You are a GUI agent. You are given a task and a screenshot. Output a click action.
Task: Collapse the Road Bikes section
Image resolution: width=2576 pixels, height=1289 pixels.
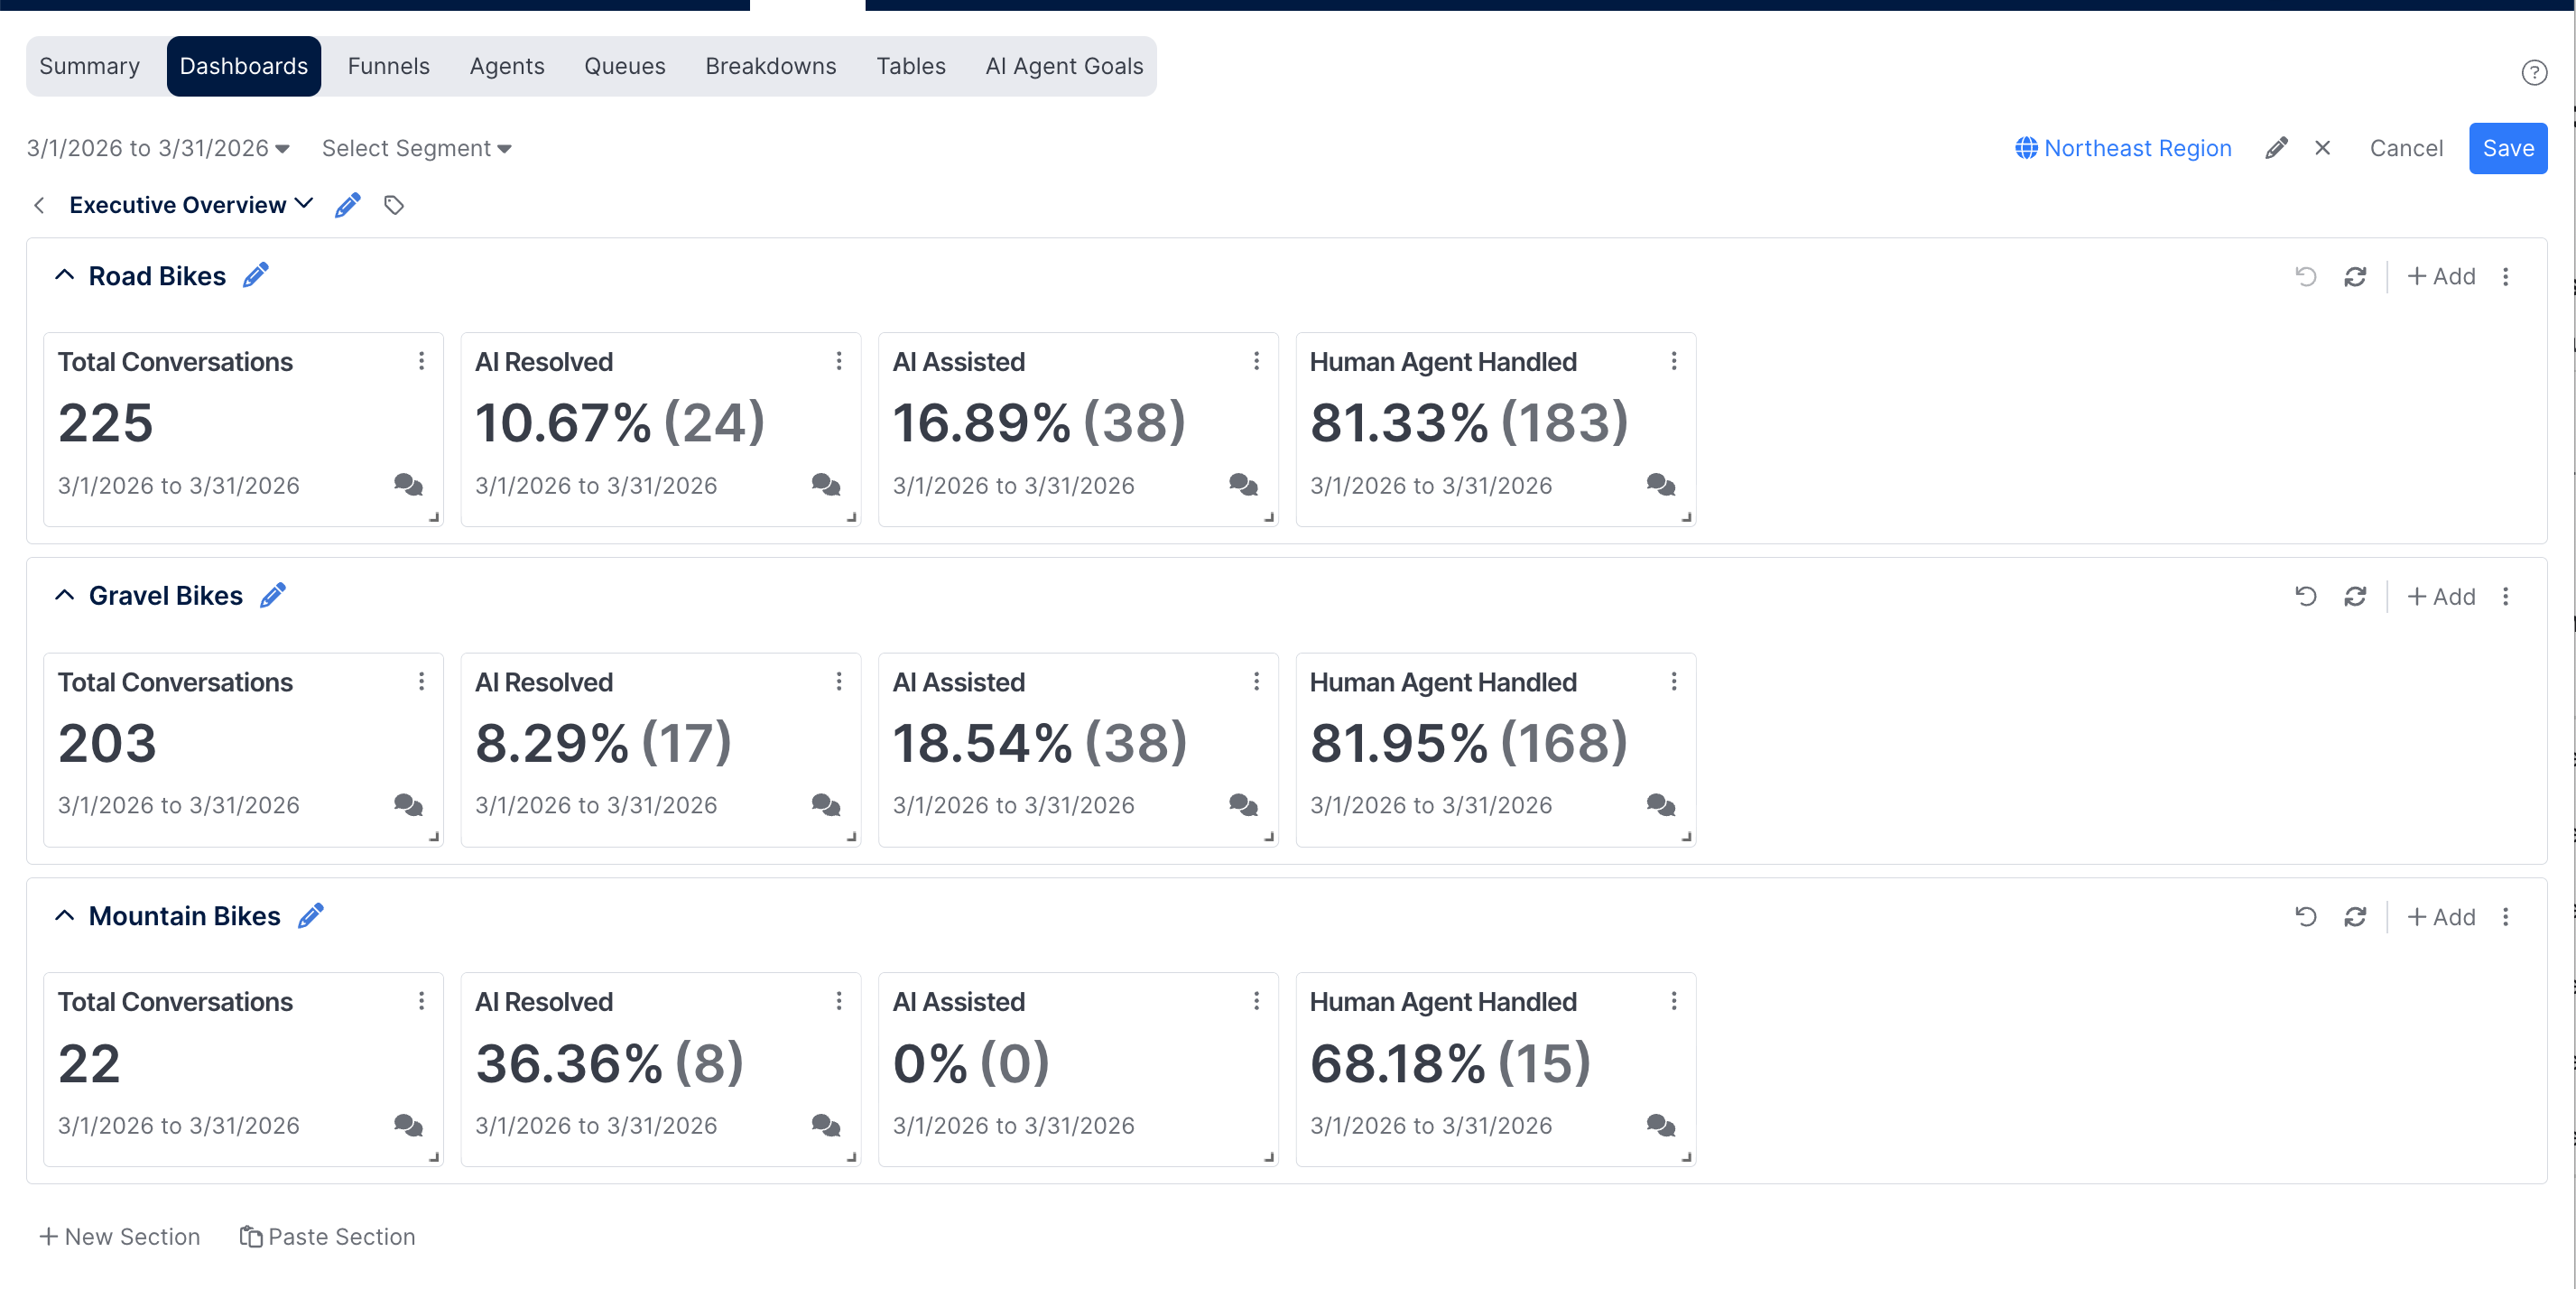65,275
